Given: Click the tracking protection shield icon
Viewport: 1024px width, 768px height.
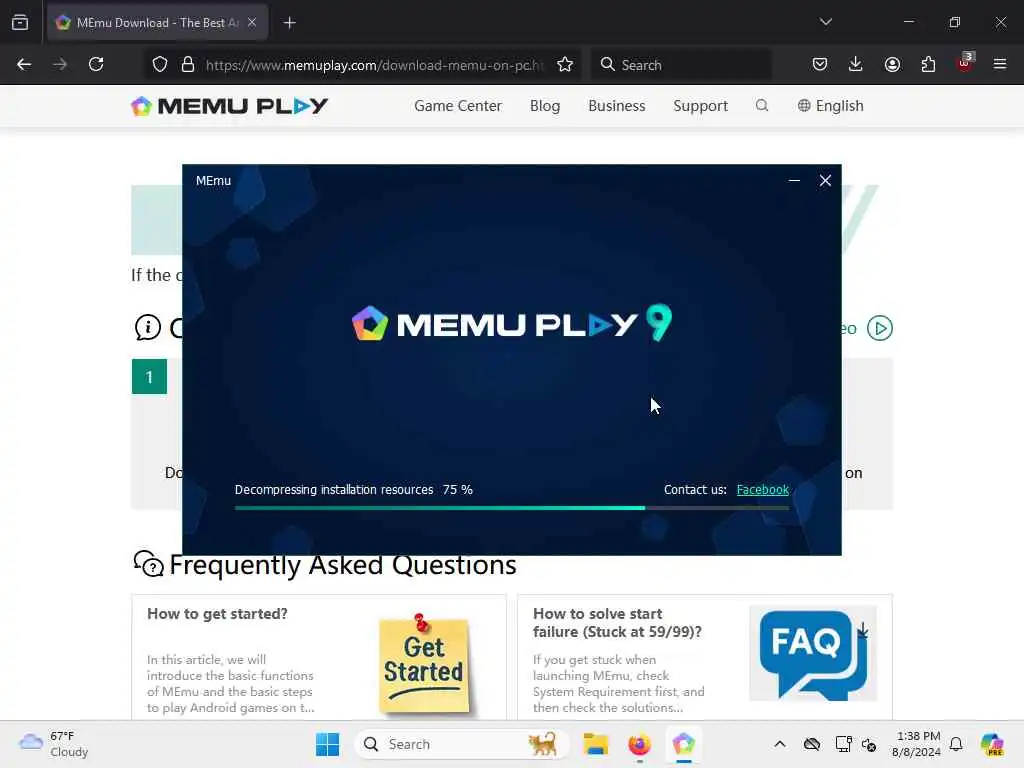Looking at the screenshot, I should pos(160,64).
